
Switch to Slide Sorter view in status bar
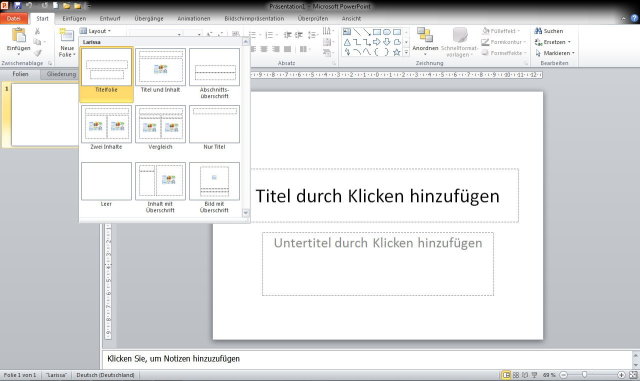point(516,375)
